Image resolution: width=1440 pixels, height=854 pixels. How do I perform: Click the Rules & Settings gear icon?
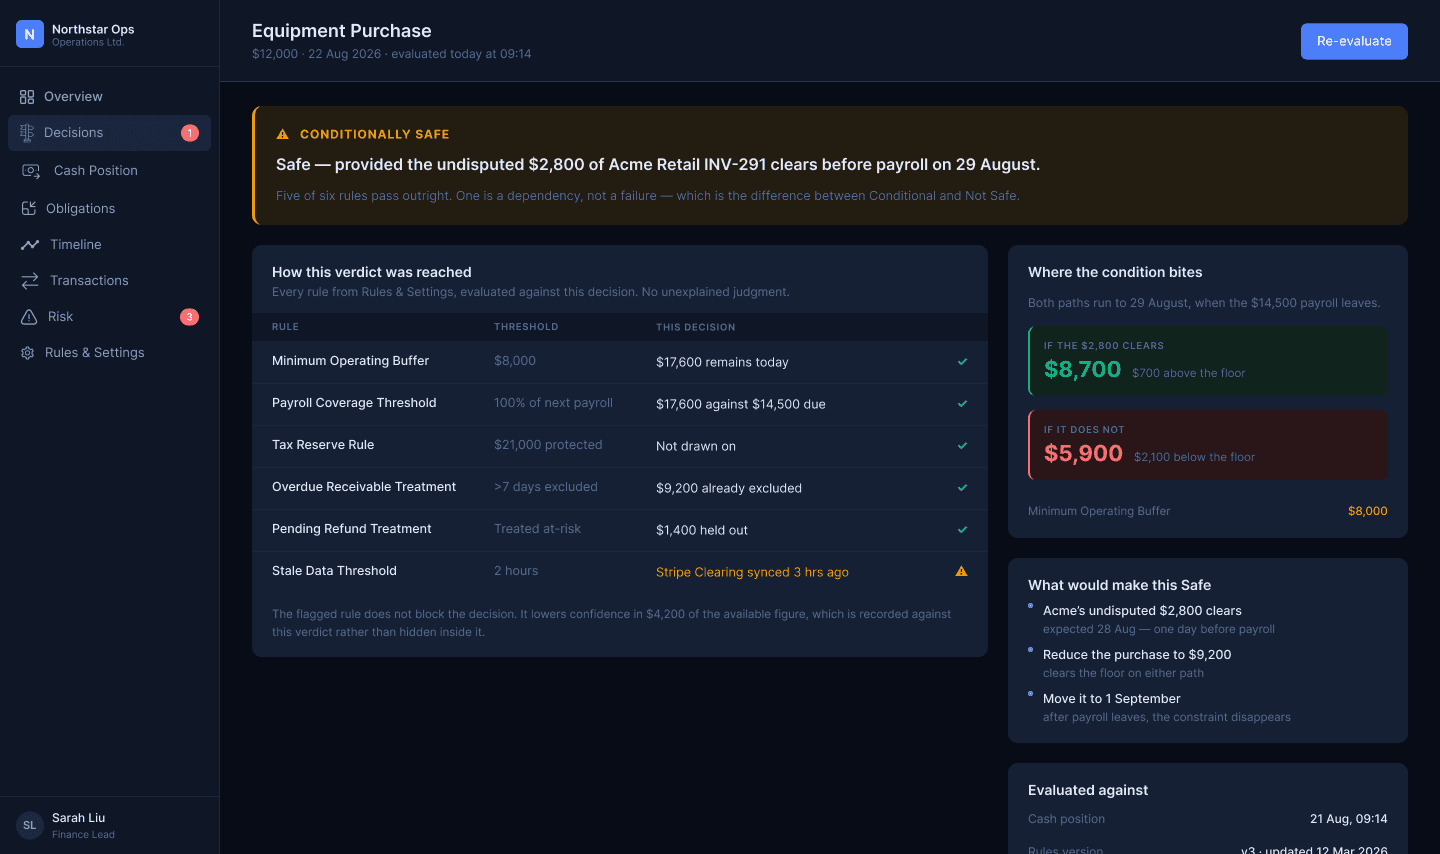[28, 353]
